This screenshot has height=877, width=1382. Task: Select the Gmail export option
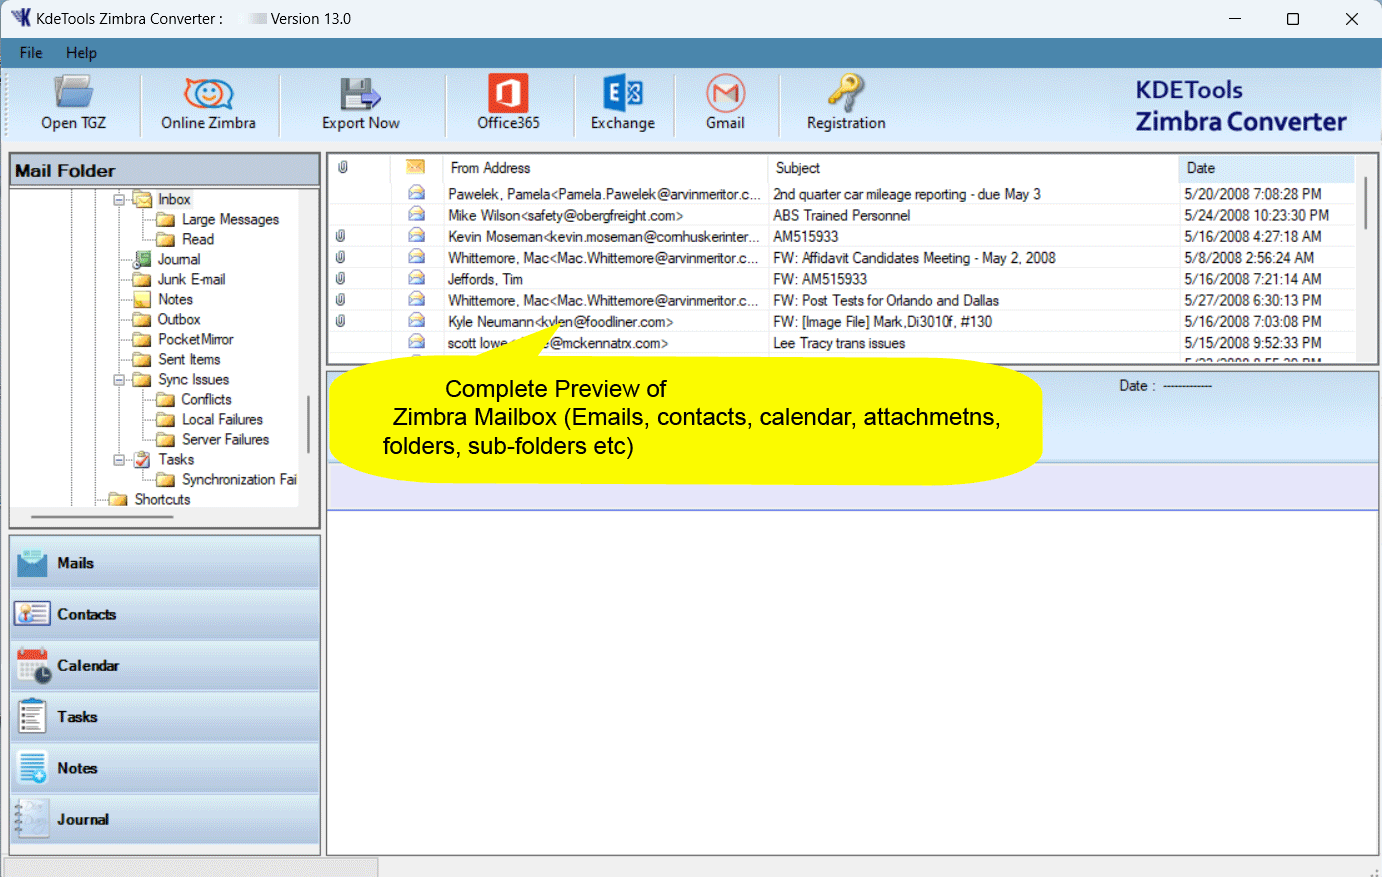pos(725,103)
